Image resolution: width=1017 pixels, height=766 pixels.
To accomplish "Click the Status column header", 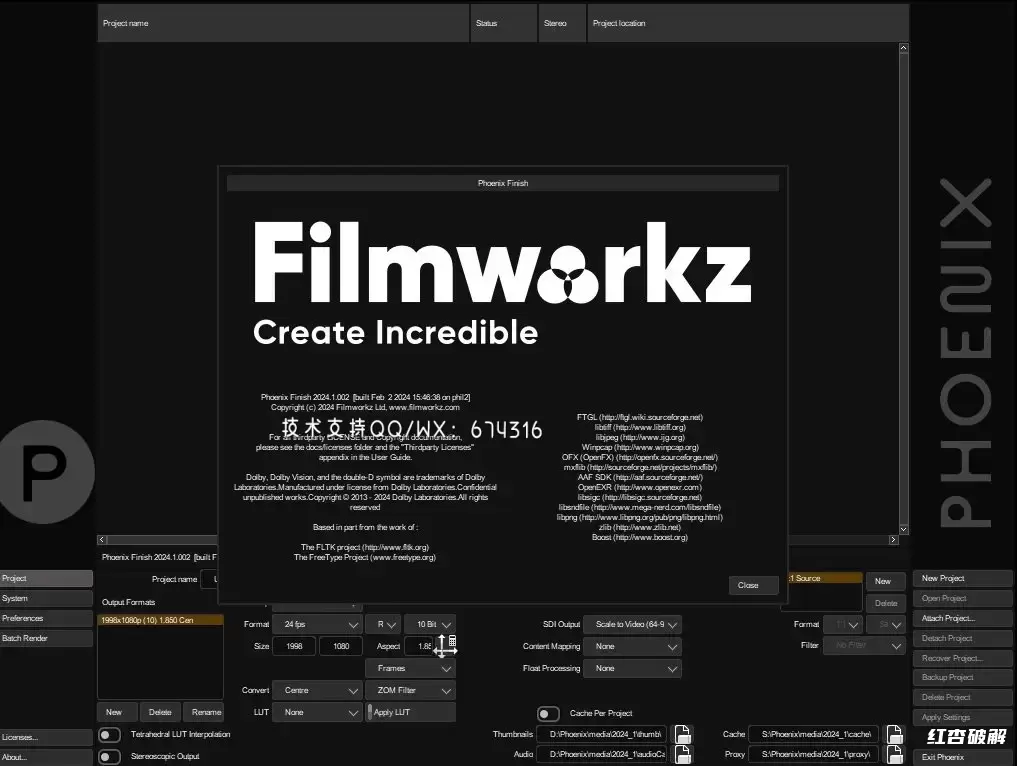I will (504, 23).
